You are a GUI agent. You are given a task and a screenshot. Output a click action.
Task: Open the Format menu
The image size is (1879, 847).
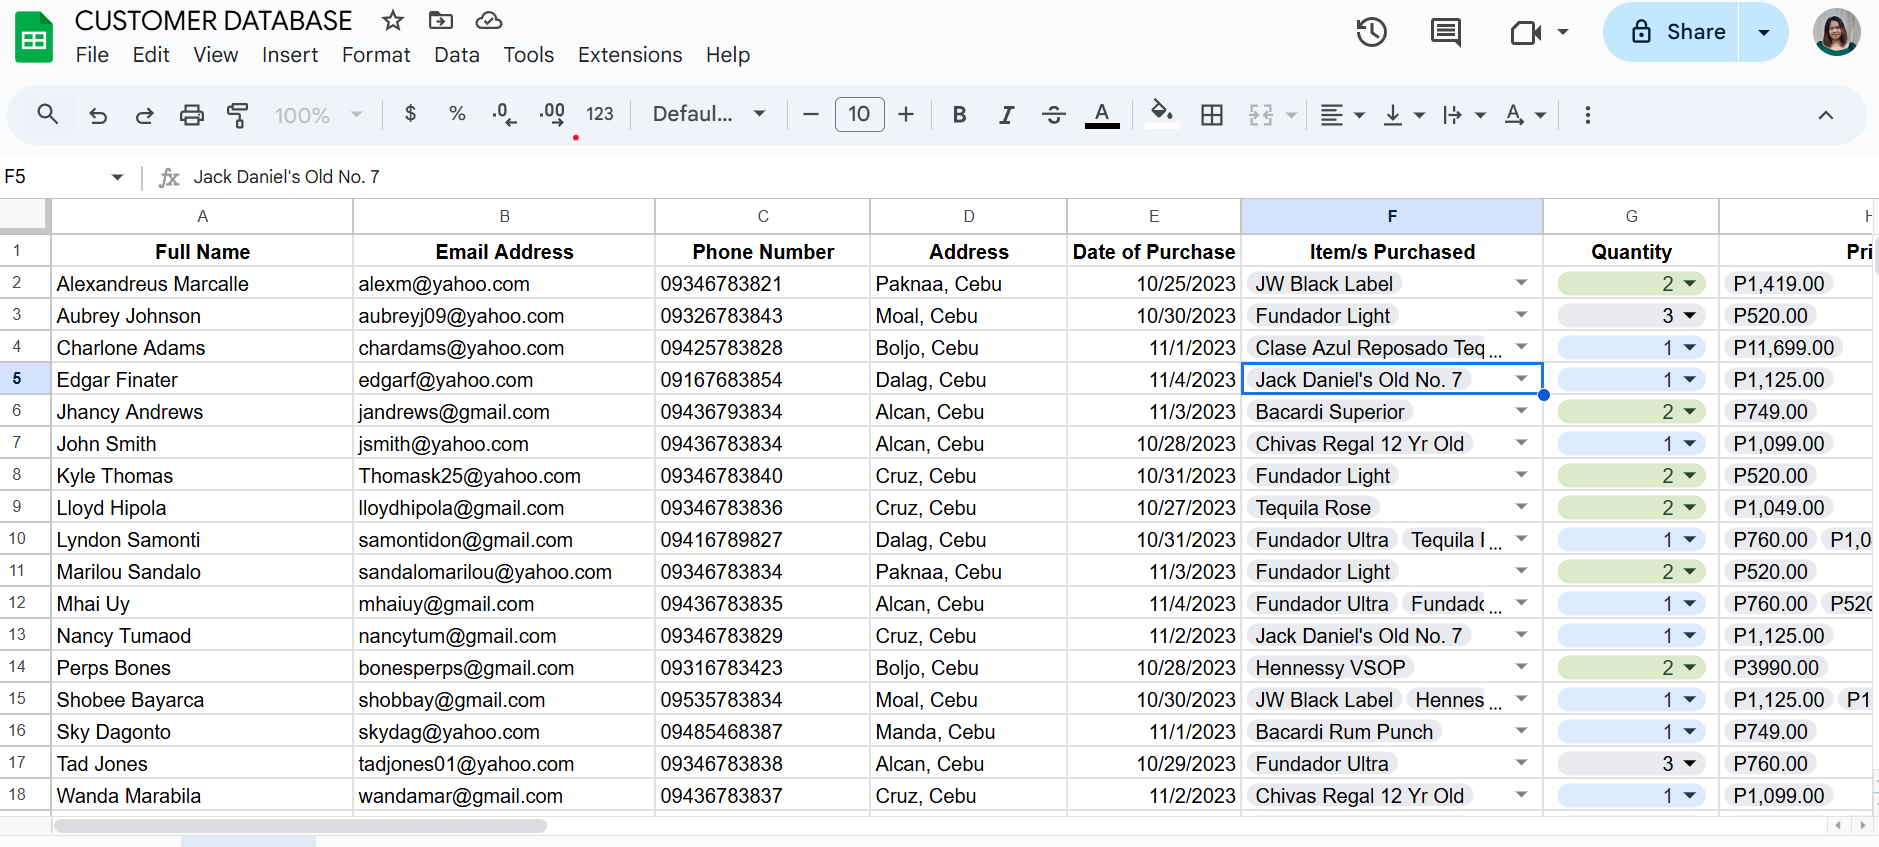coord(376,55)
